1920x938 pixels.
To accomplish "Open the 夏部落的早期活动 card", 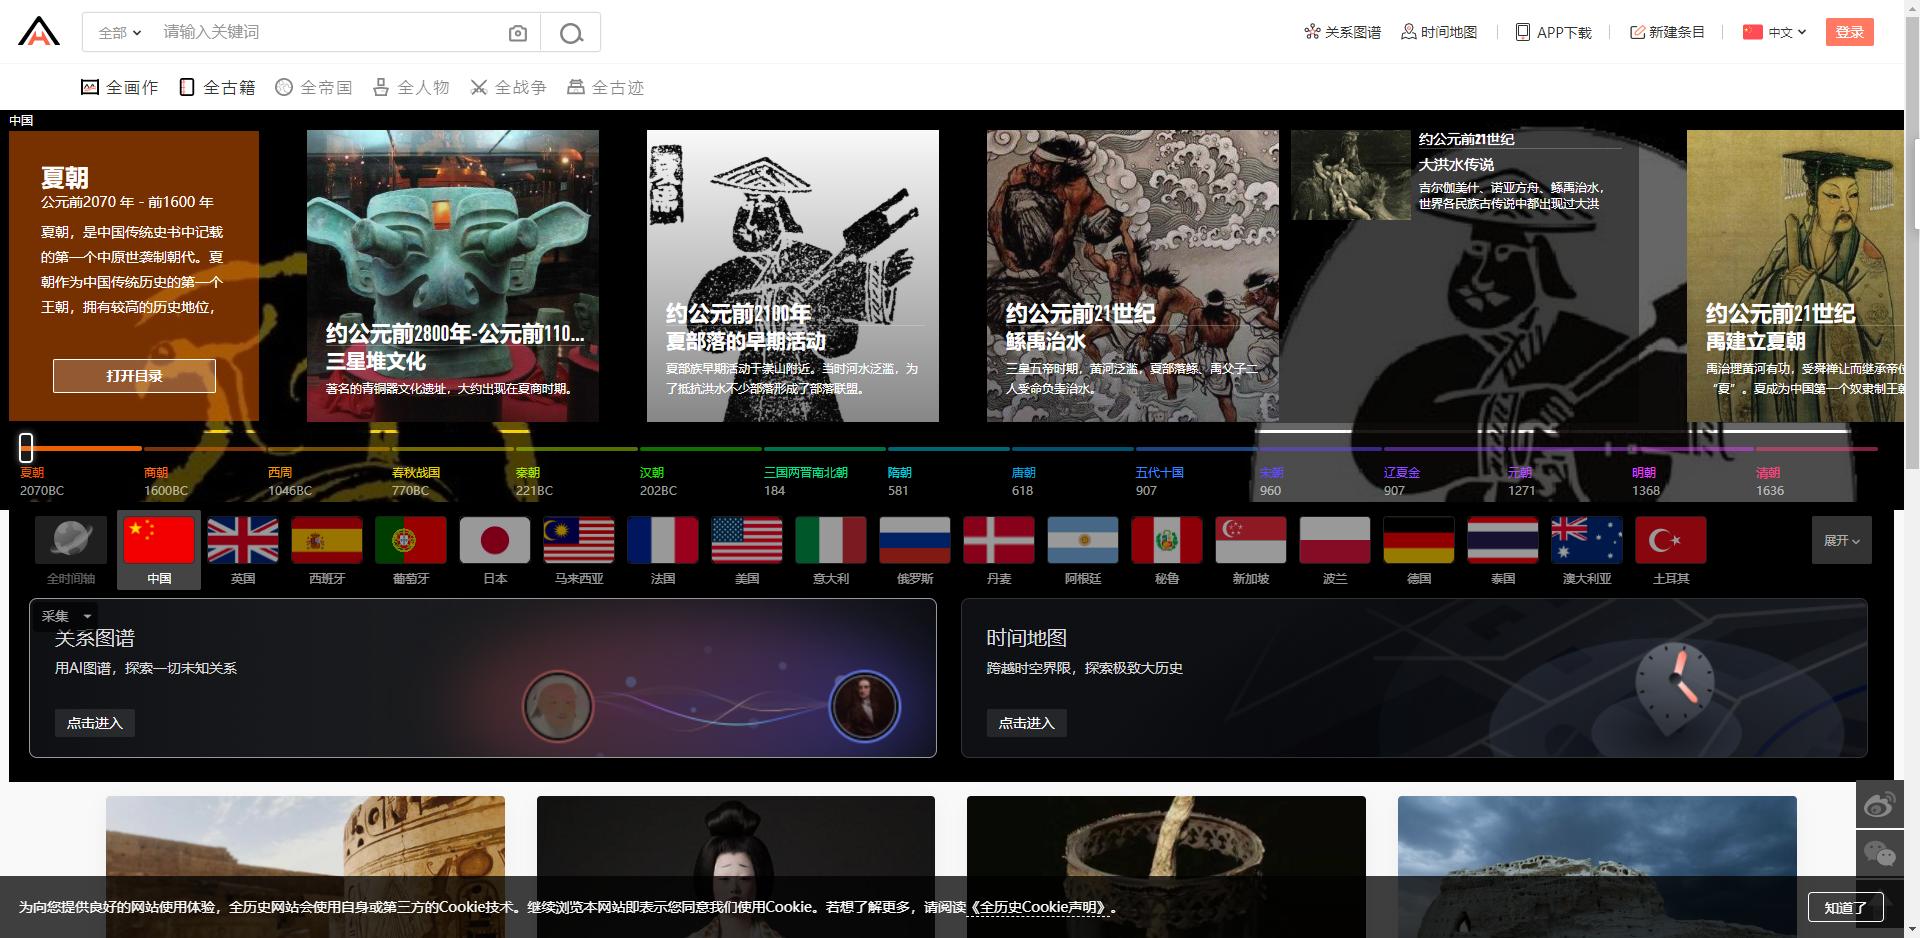I will pyautogui.click(x=793, y=276).
